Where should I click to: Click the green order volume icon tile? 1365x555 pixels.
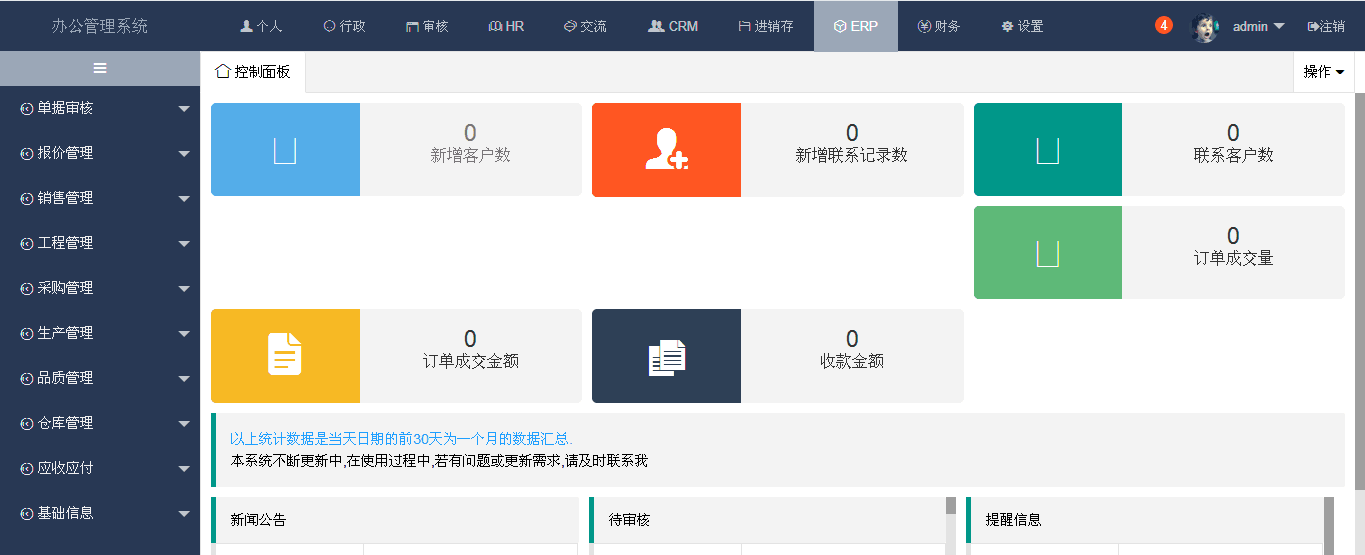pos(1047,253)
